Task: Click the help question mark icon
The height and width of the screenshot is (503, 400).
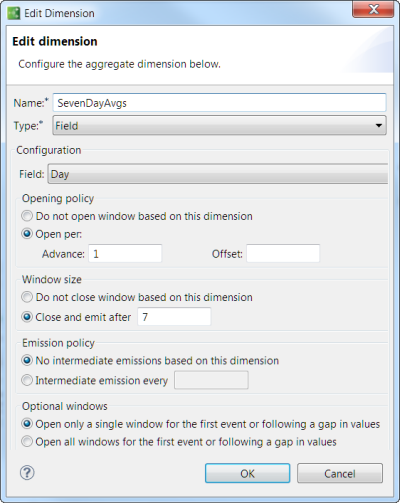Action: pos(27,472)
